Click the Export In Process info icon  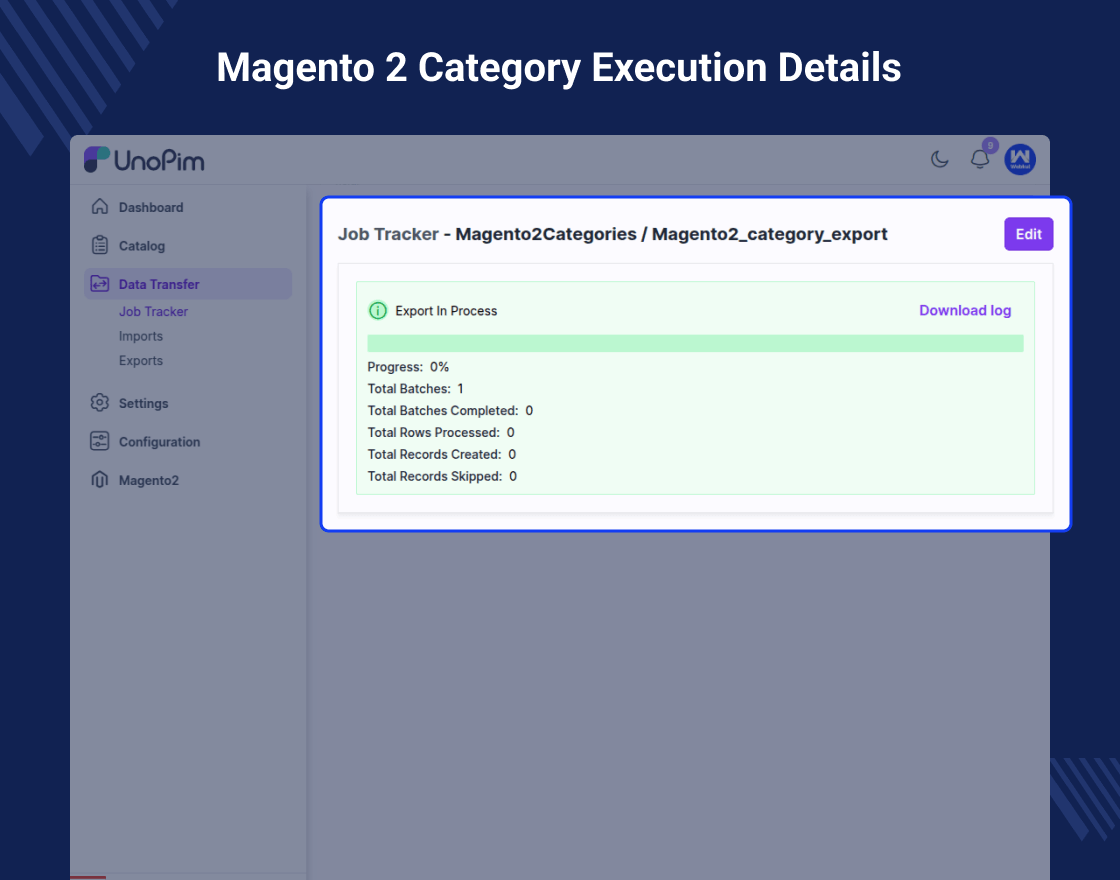[x=377, y=311]
